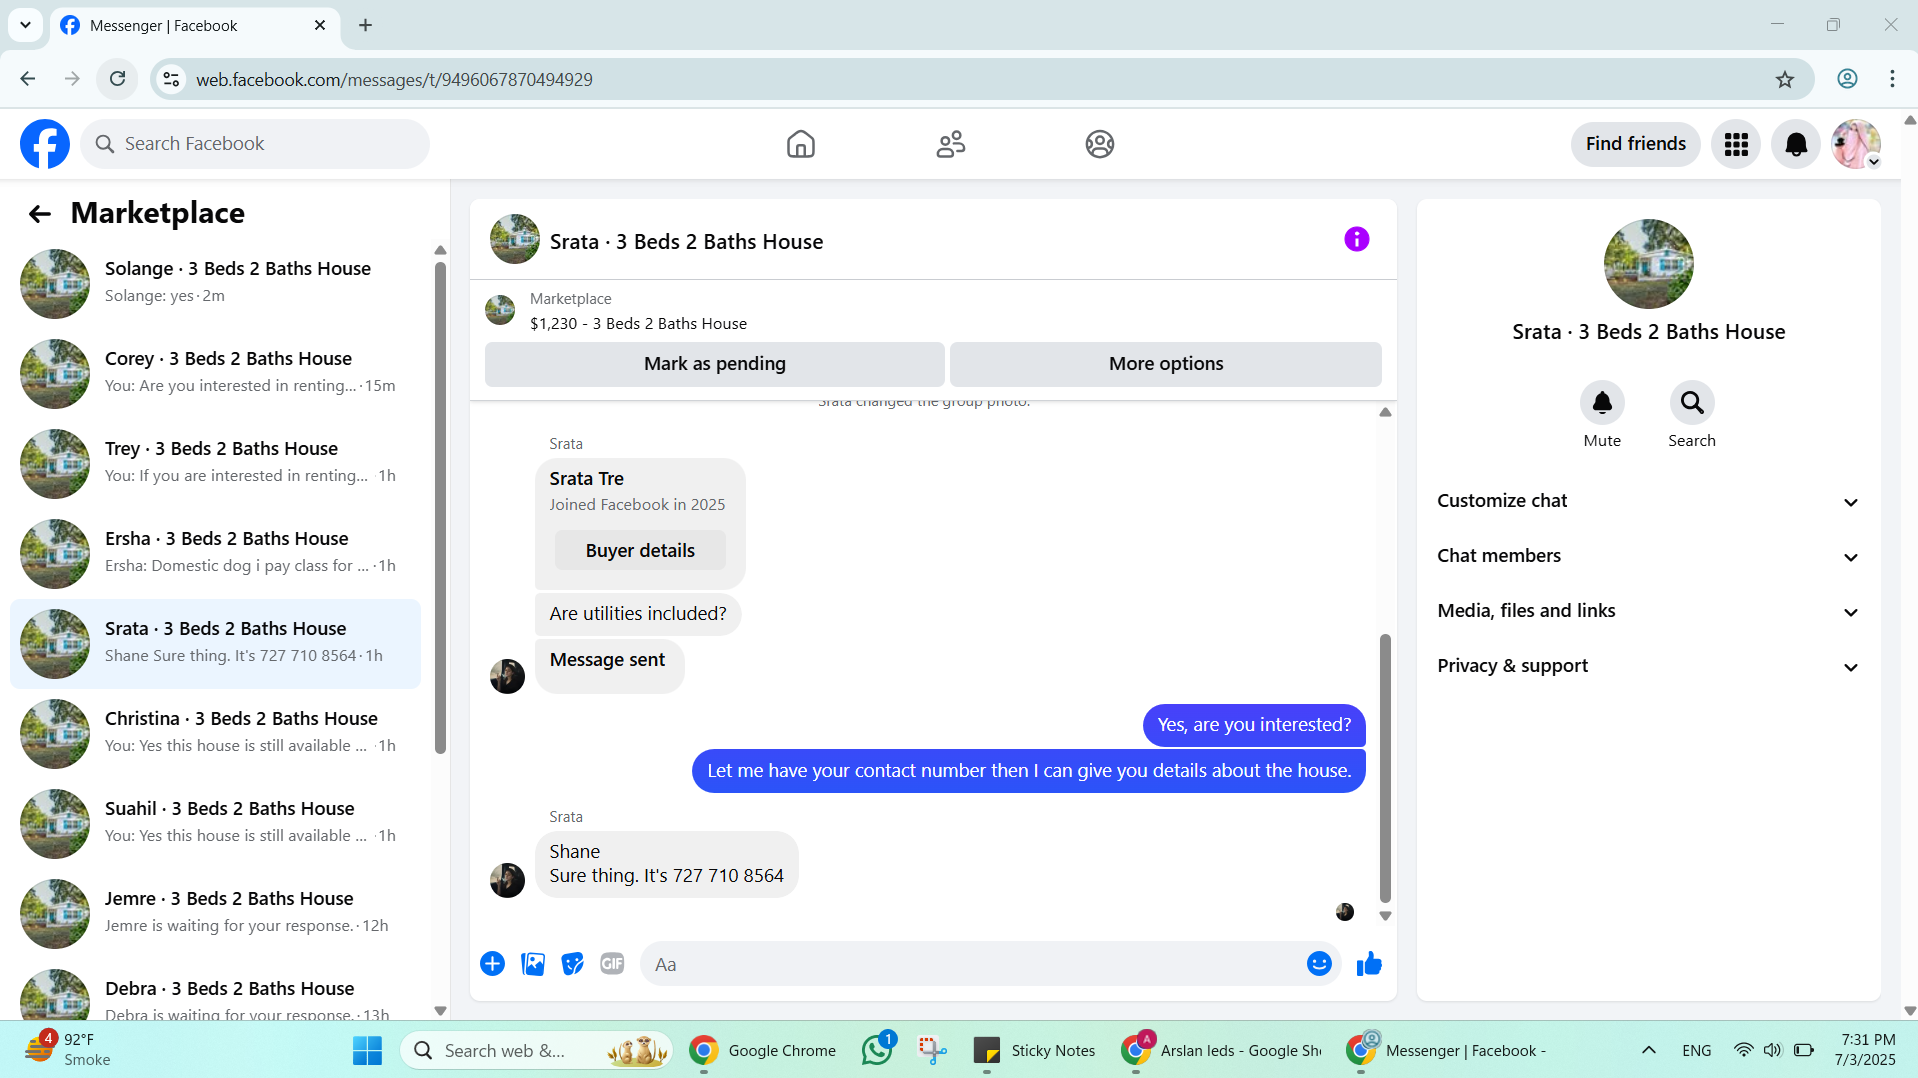Viewport: 1918px width, 1078px height.
Task: Close the Messenger Facebook tab
Action: pyautogui.click(x=320, y=25)
